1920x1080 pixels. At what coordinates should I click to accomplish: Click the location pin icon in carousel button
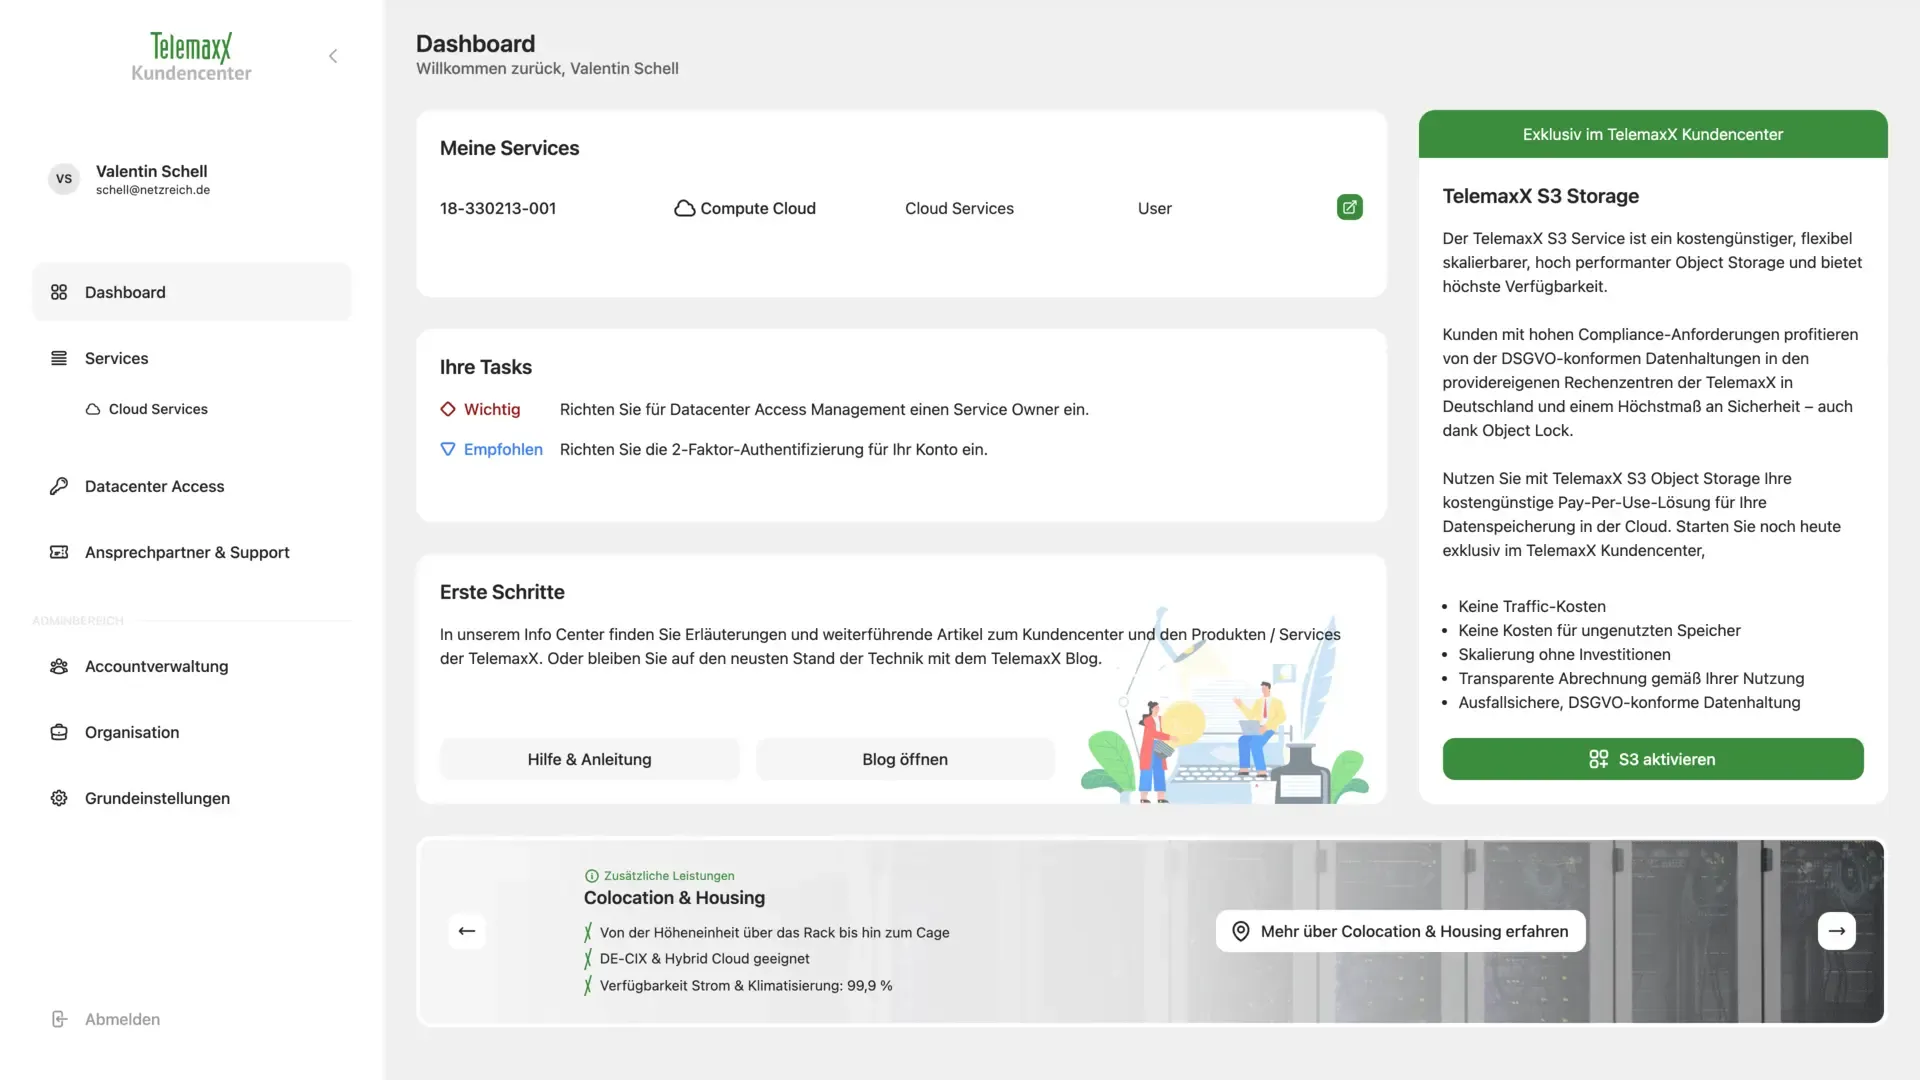pyautogui.click(x=1240, y=931)
